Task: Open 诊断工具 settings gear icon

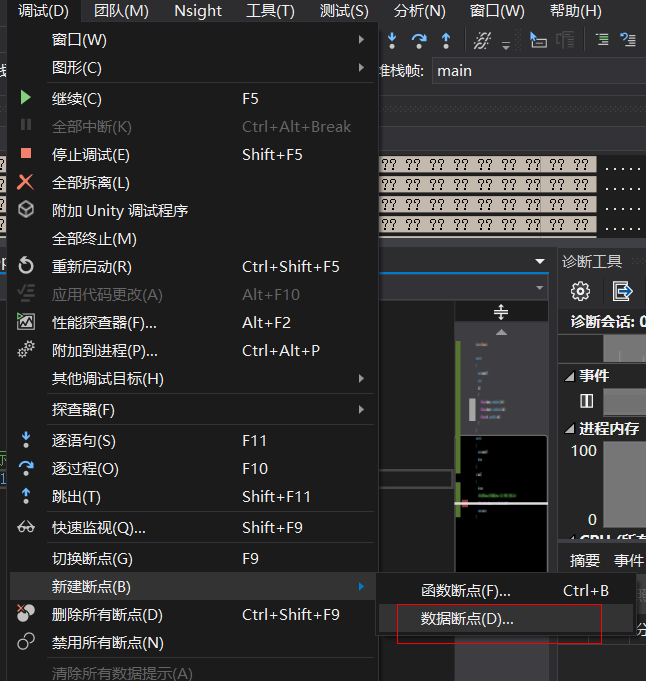Action: pos(580,291)
